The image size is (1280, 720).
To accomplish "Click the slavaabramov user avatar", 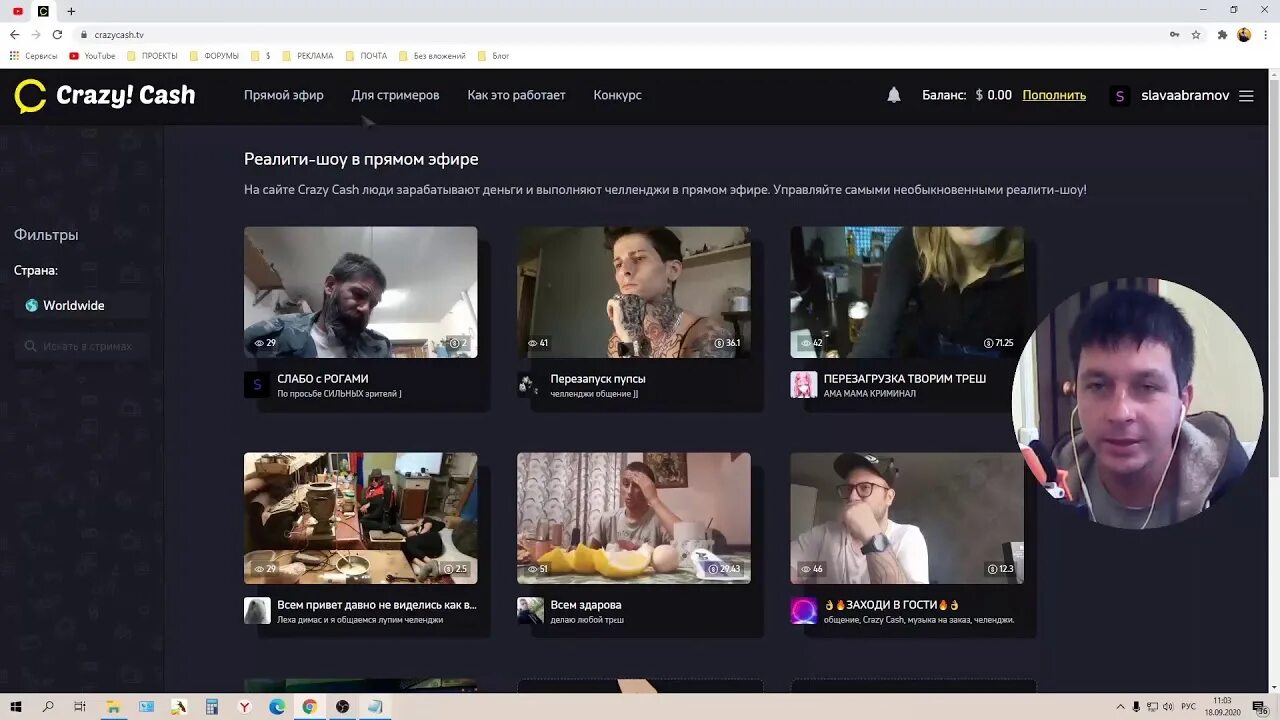I will [1120, 96].
